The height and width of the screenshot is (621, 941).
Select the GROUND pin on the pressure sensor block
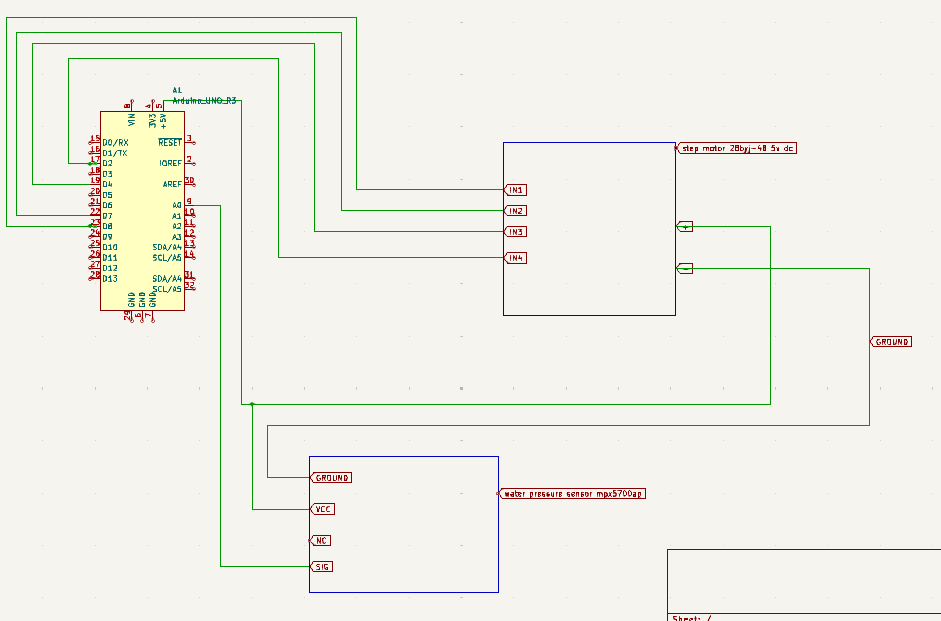pos(331,476)
